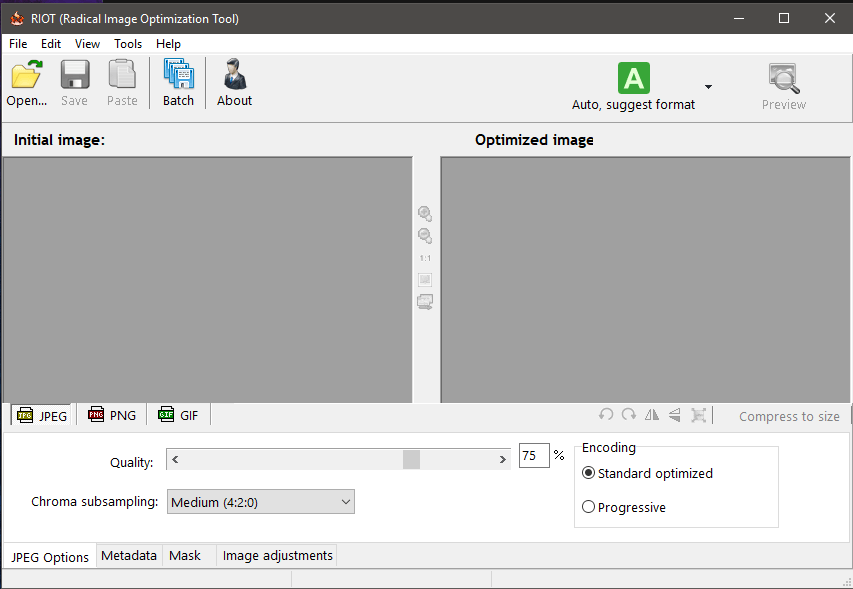Set view to 1:1 zoom
This screenshot has width=853, height=589.
pyautogui.click(x=425, y=257)
